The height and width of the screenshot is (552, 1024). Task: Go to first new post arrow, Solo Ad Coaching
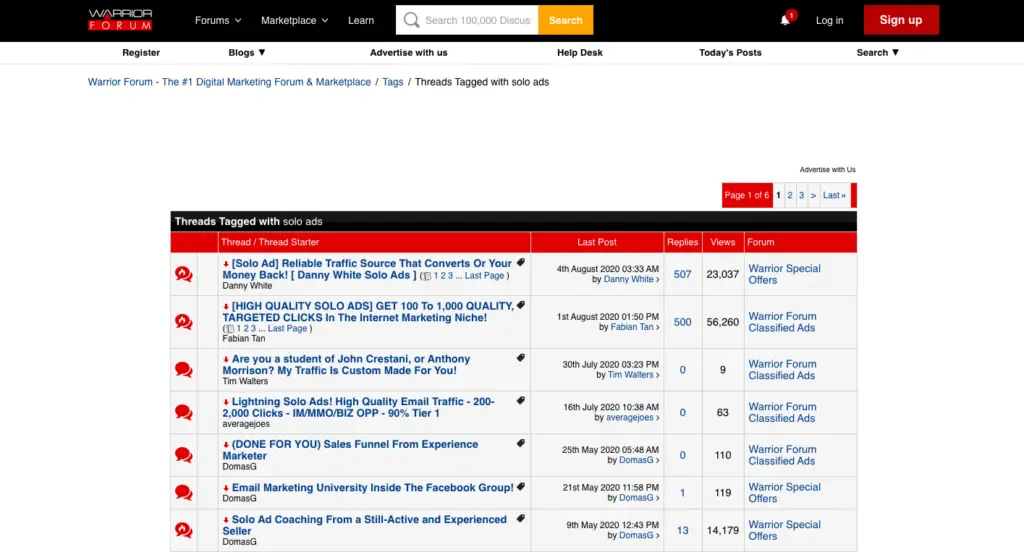click(226, 520)
